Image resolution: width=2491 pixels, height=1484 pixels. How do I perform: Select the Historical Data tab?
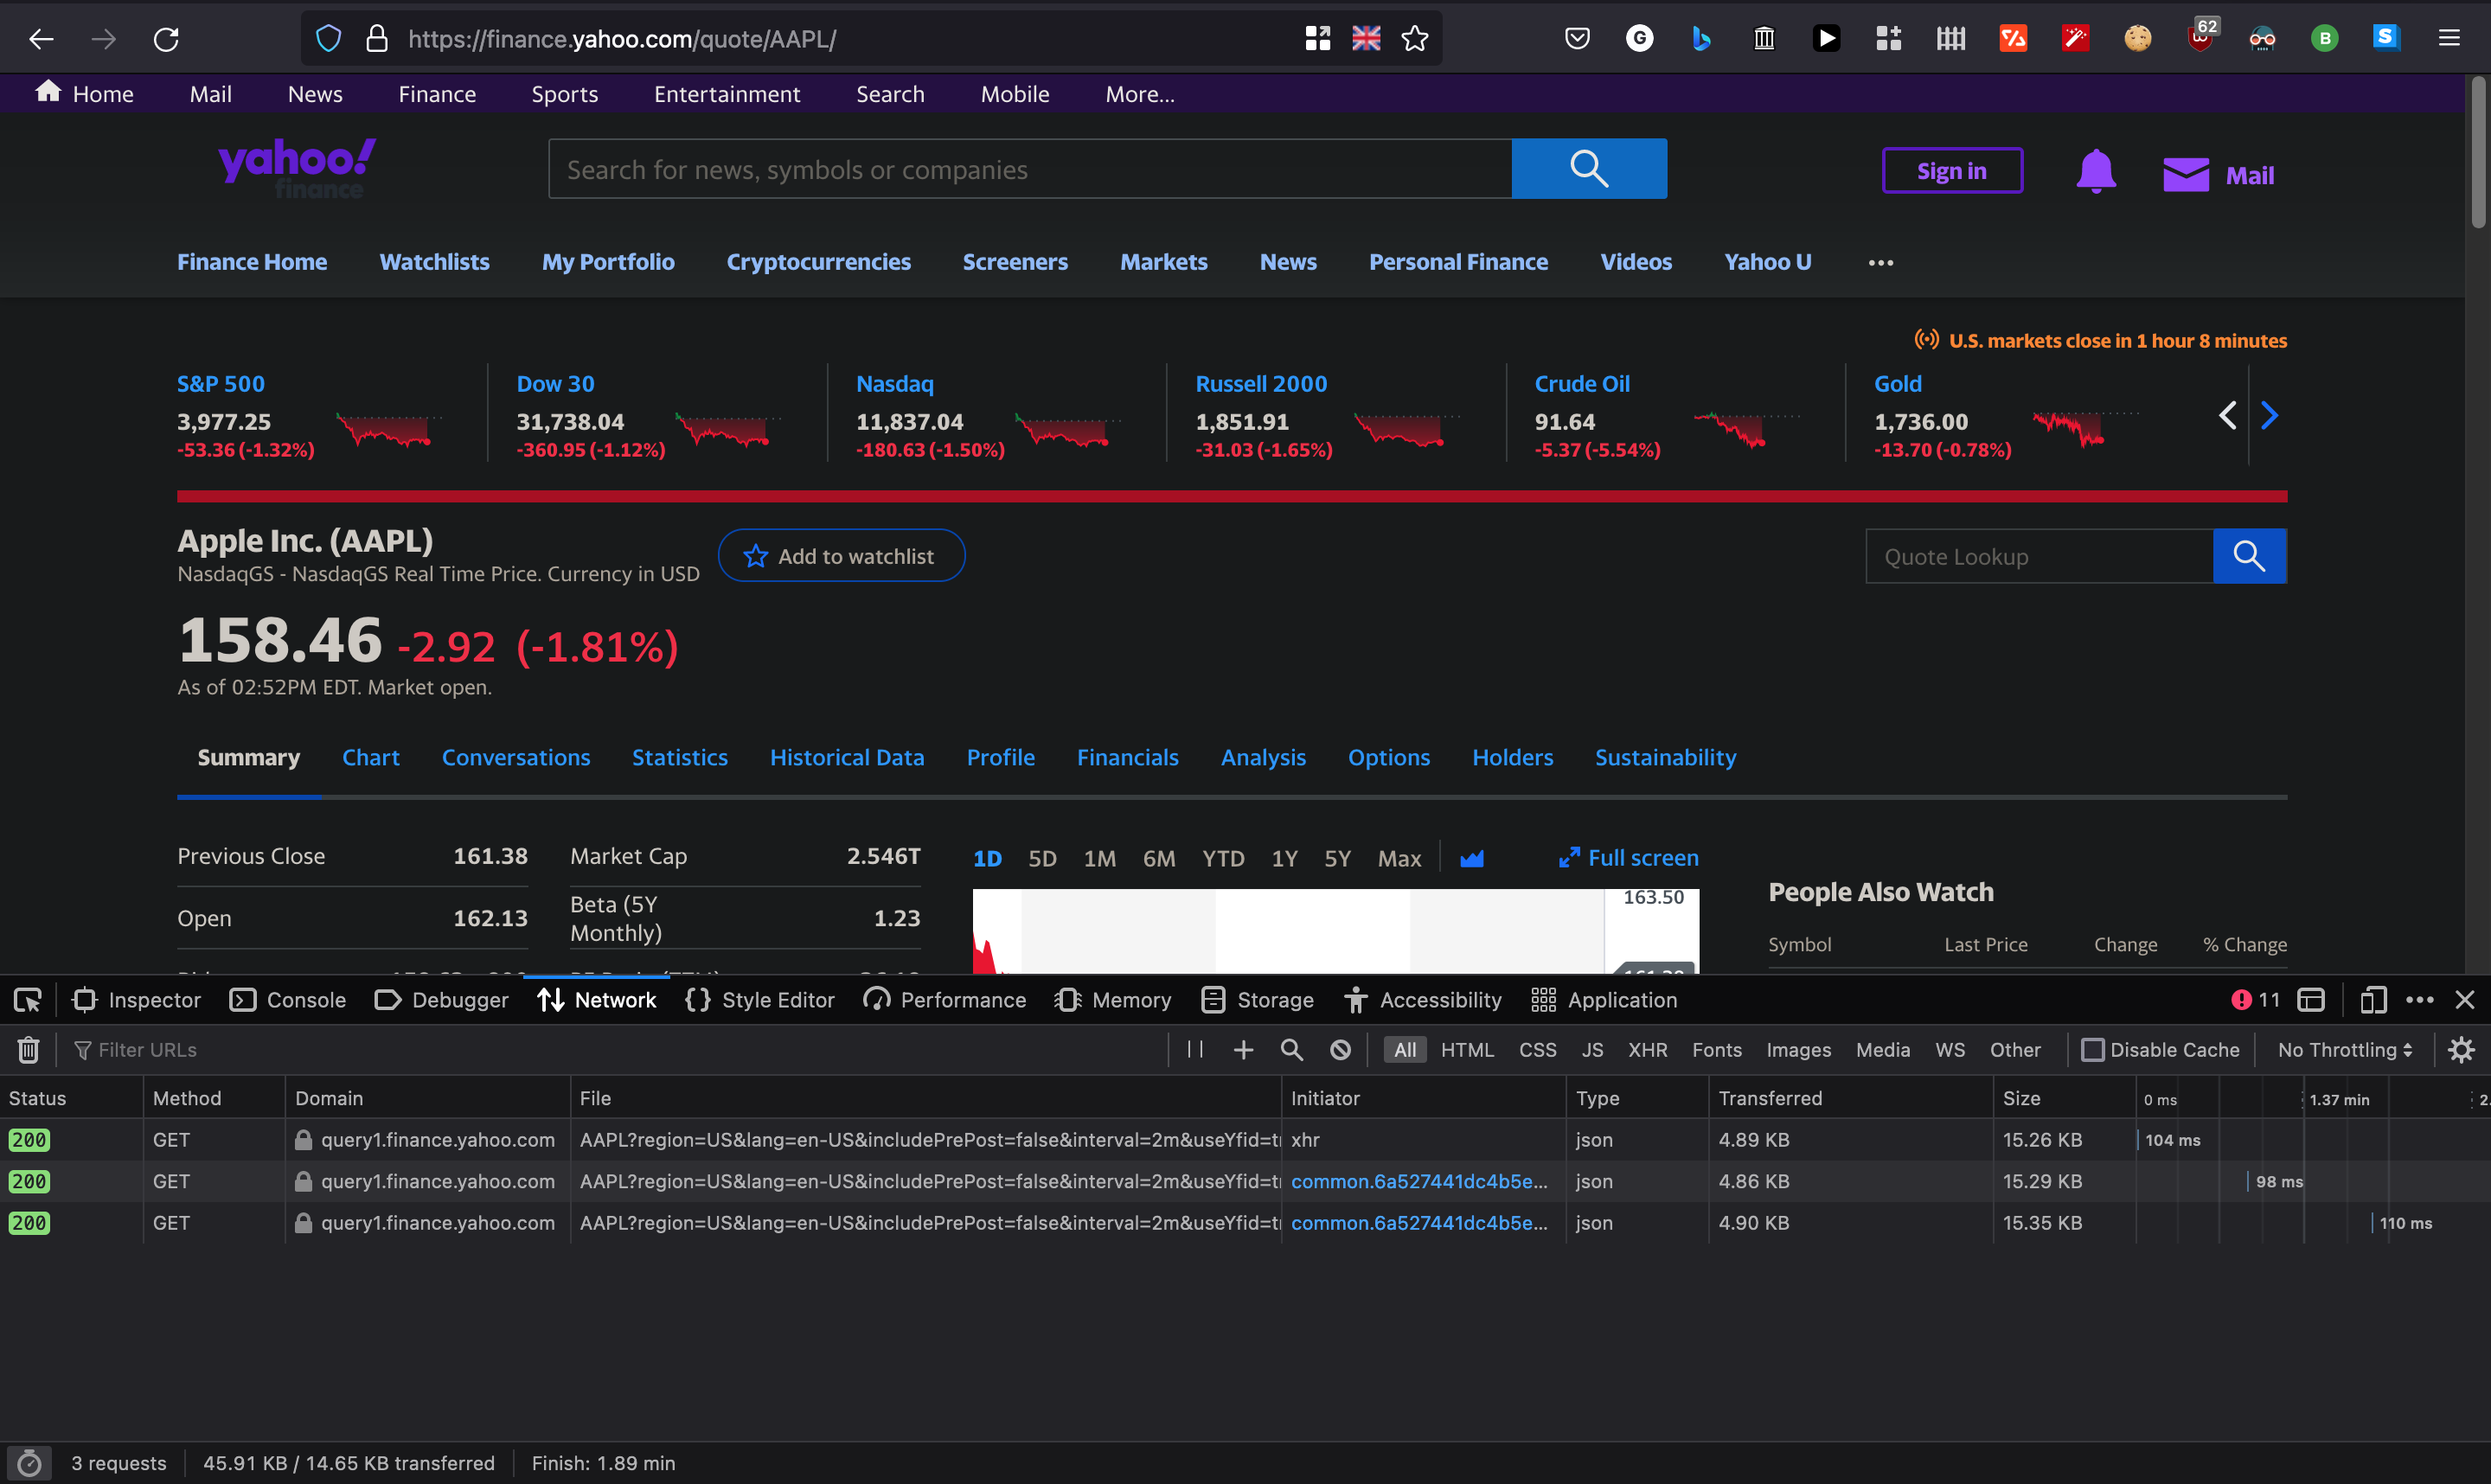[847, 757]
